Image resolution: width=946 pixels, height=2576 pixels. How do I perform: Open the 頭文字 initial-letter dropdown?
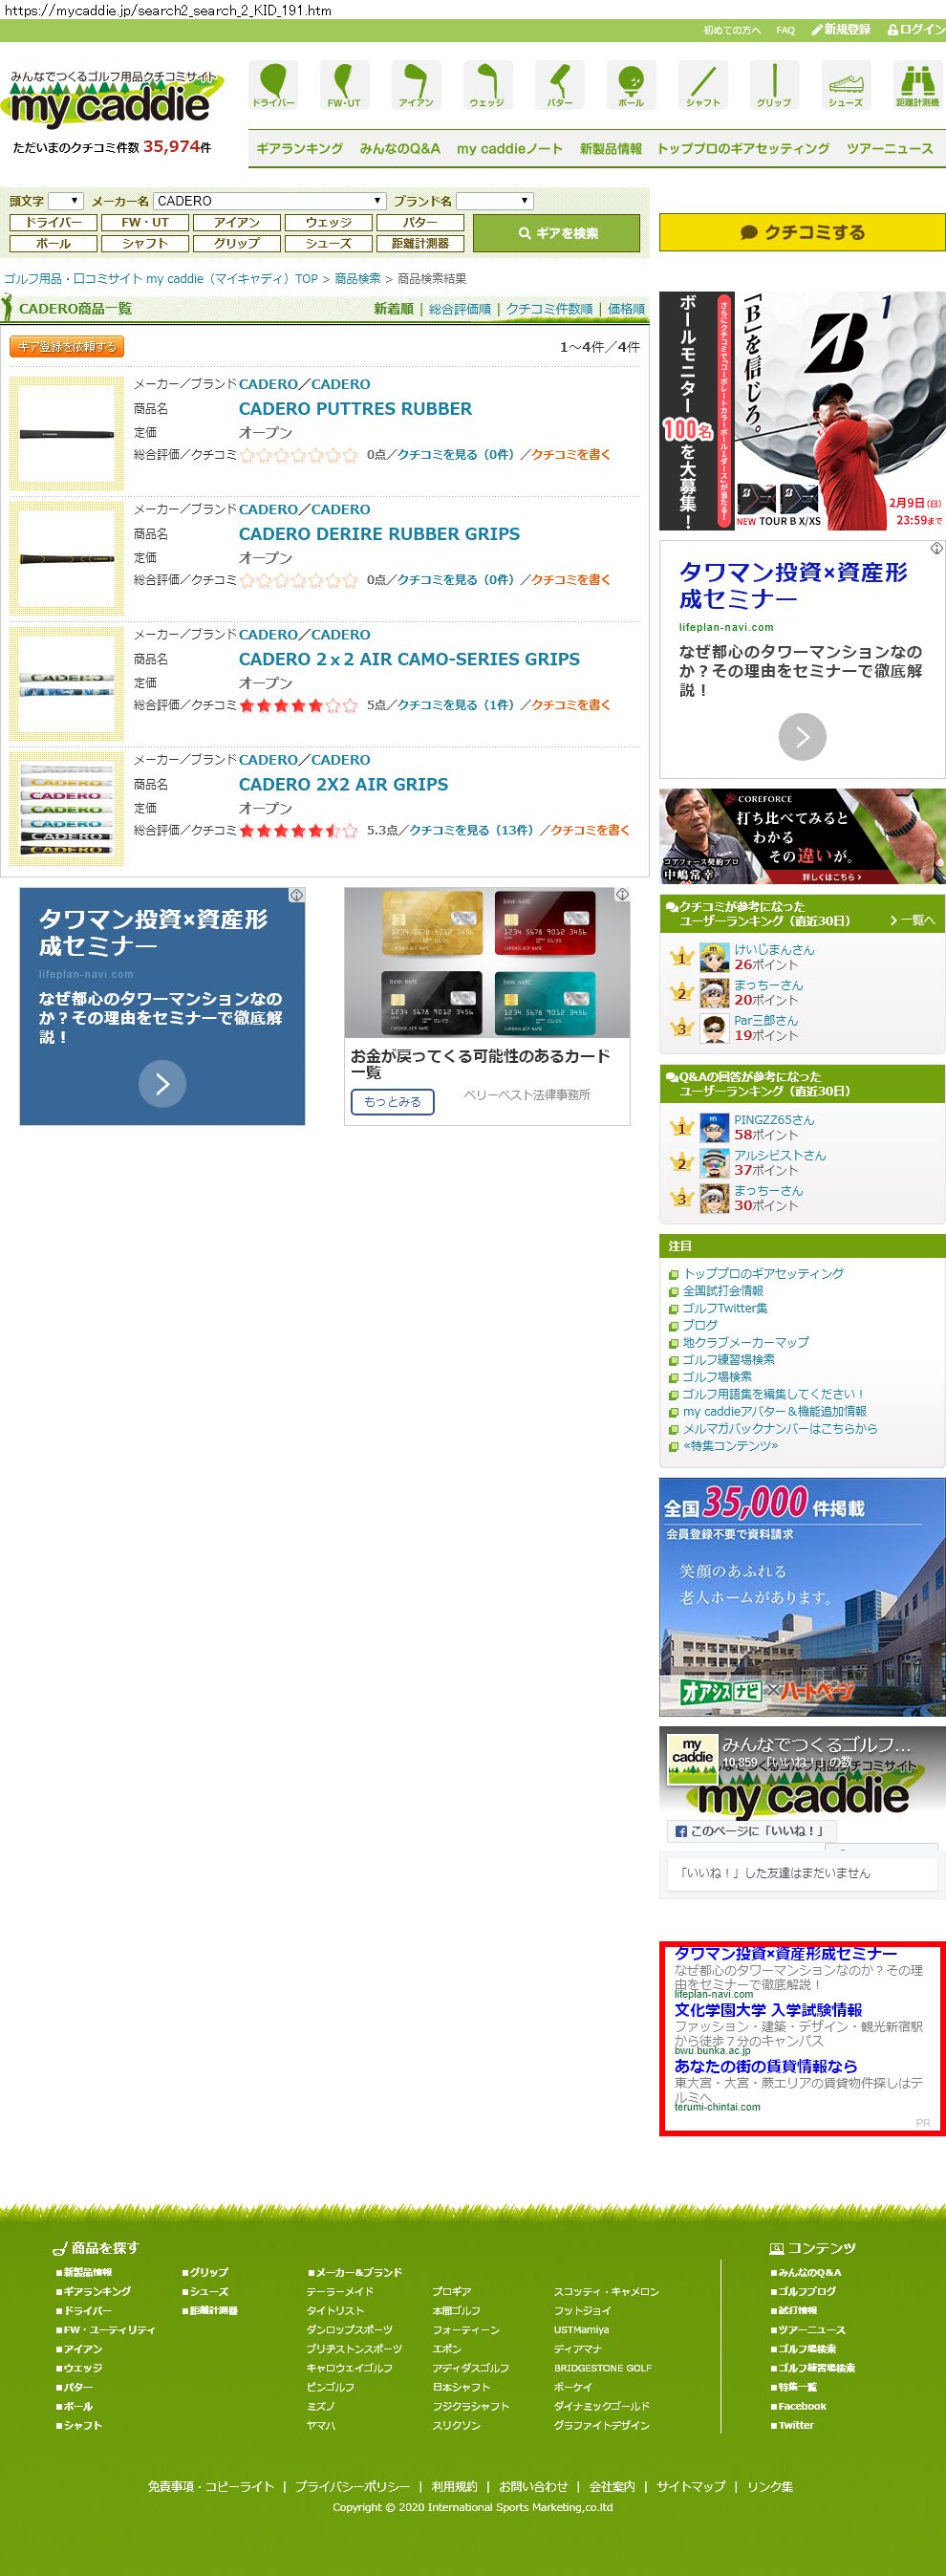pyautogui.click(x=66, y=201)
